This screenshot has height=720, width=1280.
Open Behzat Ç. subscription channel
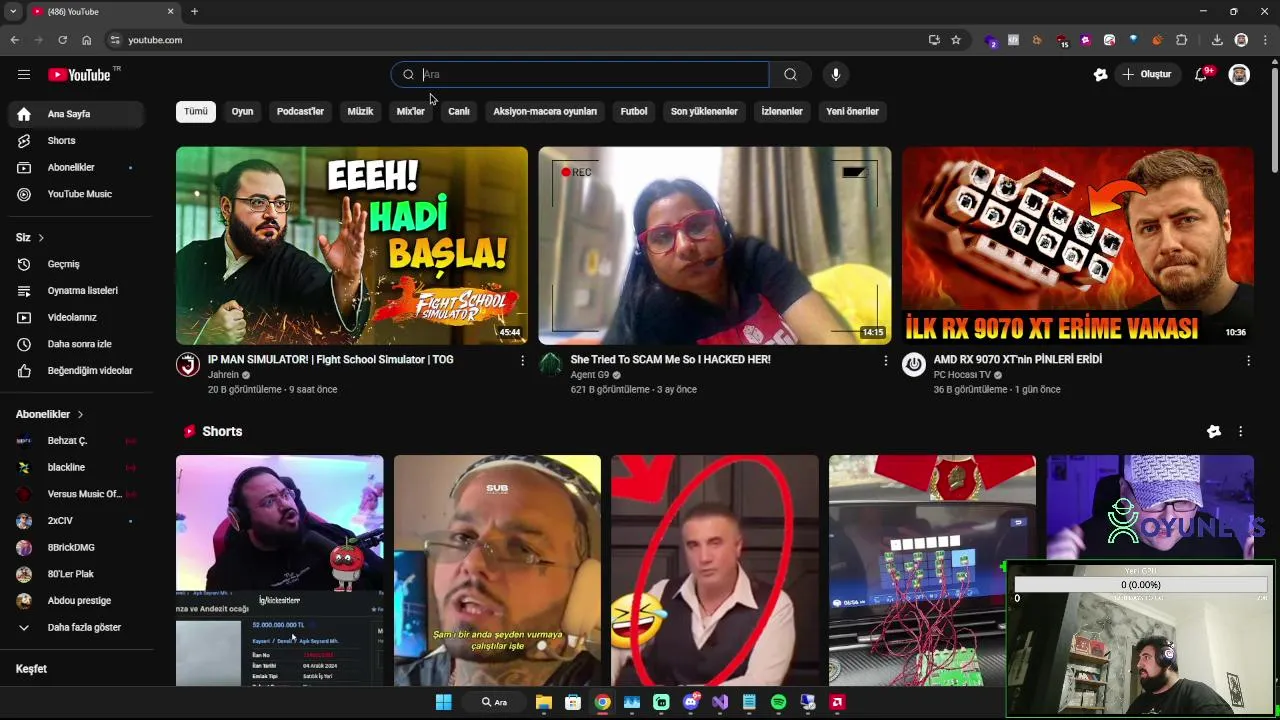click(x=75, y=441)
